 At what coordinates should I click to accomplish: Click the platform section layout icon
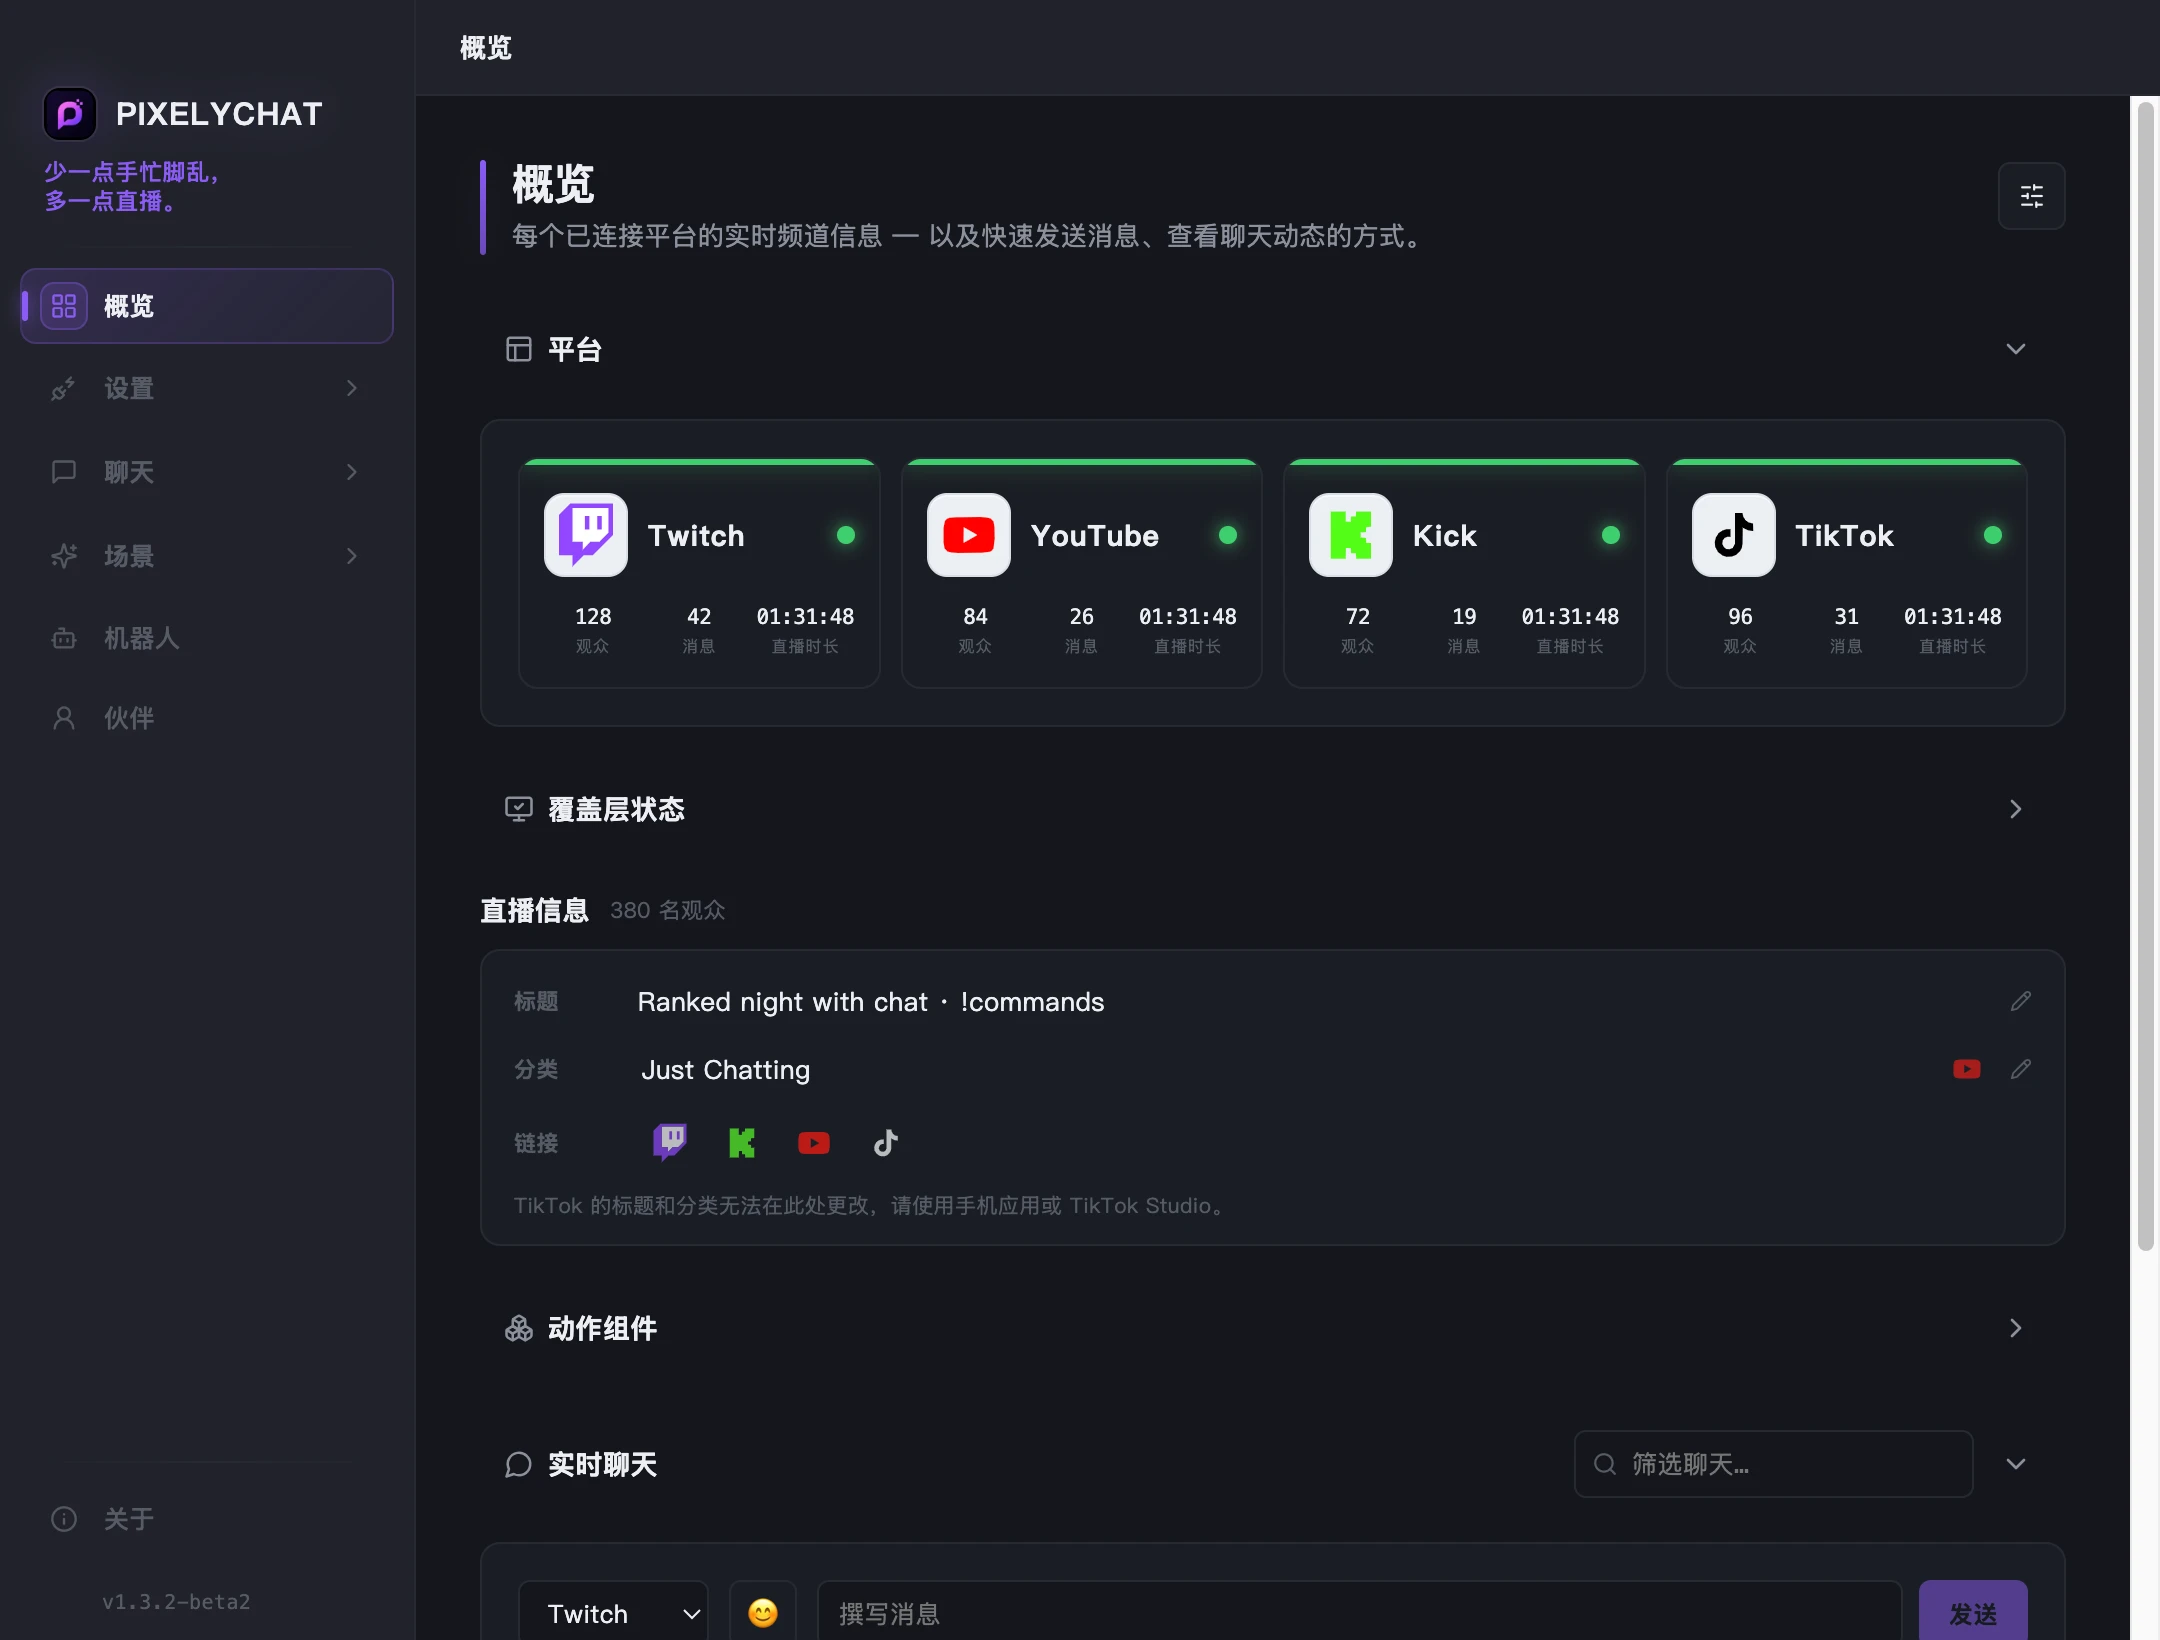[518, 349]
